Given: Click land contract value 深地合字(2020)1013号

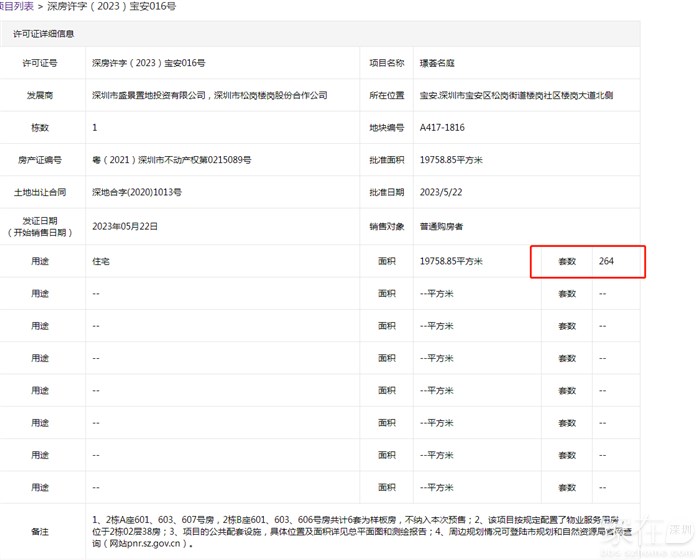Looking at the screenshot, I should 137,192.
